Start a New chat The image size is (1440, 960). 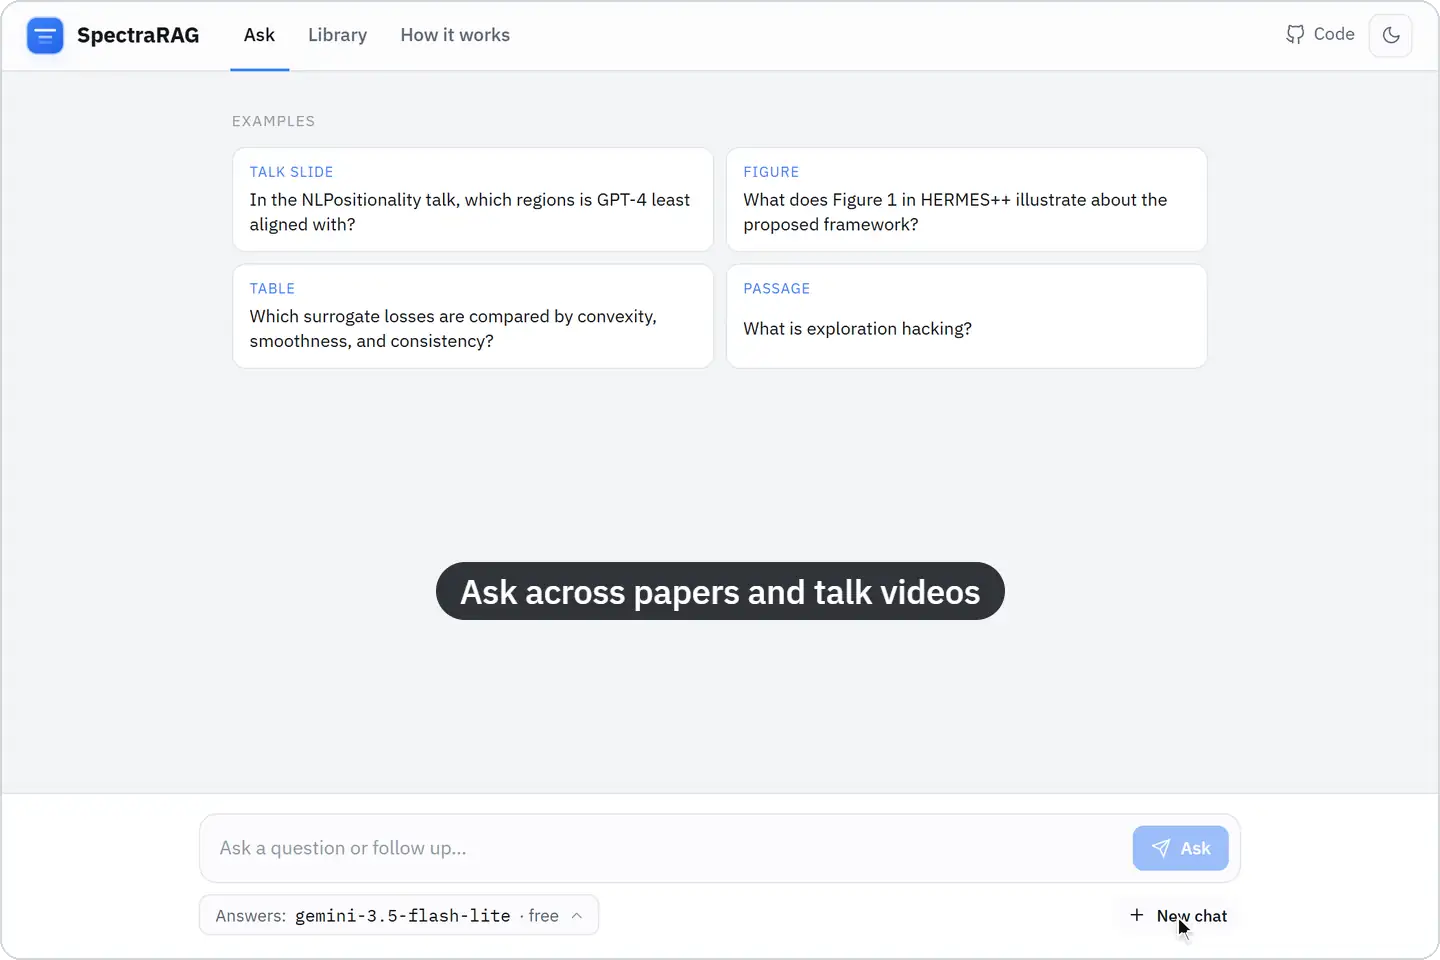click(x=1178, y=916)
